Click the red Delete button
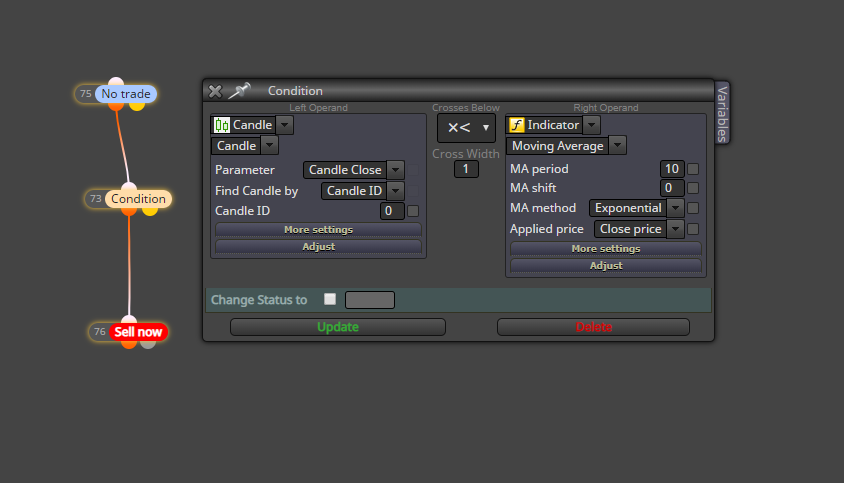Image resolution: width=844 pixels, height=483 pixels. click(x=593, y=327)
